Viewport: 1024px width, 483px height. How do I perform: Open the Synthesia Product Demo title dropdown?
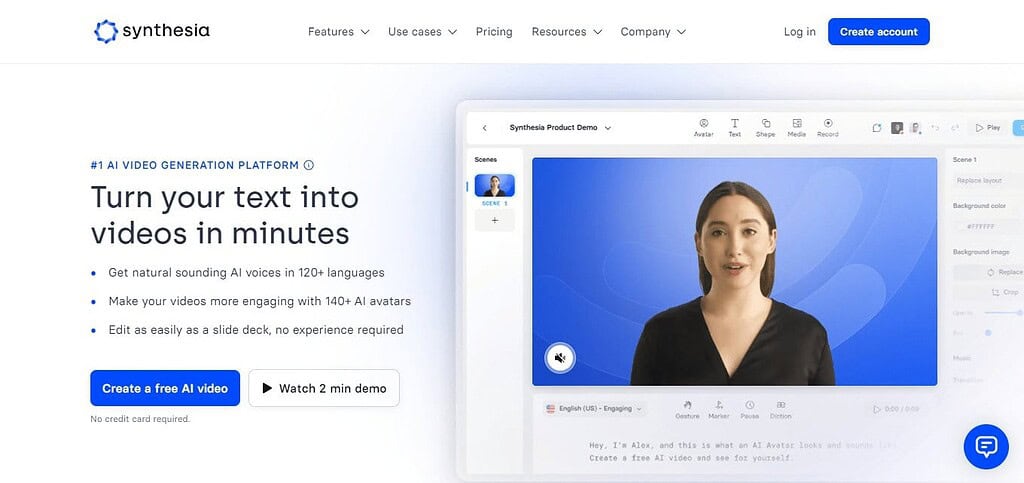pyautogui.click(x=560, y=128)
